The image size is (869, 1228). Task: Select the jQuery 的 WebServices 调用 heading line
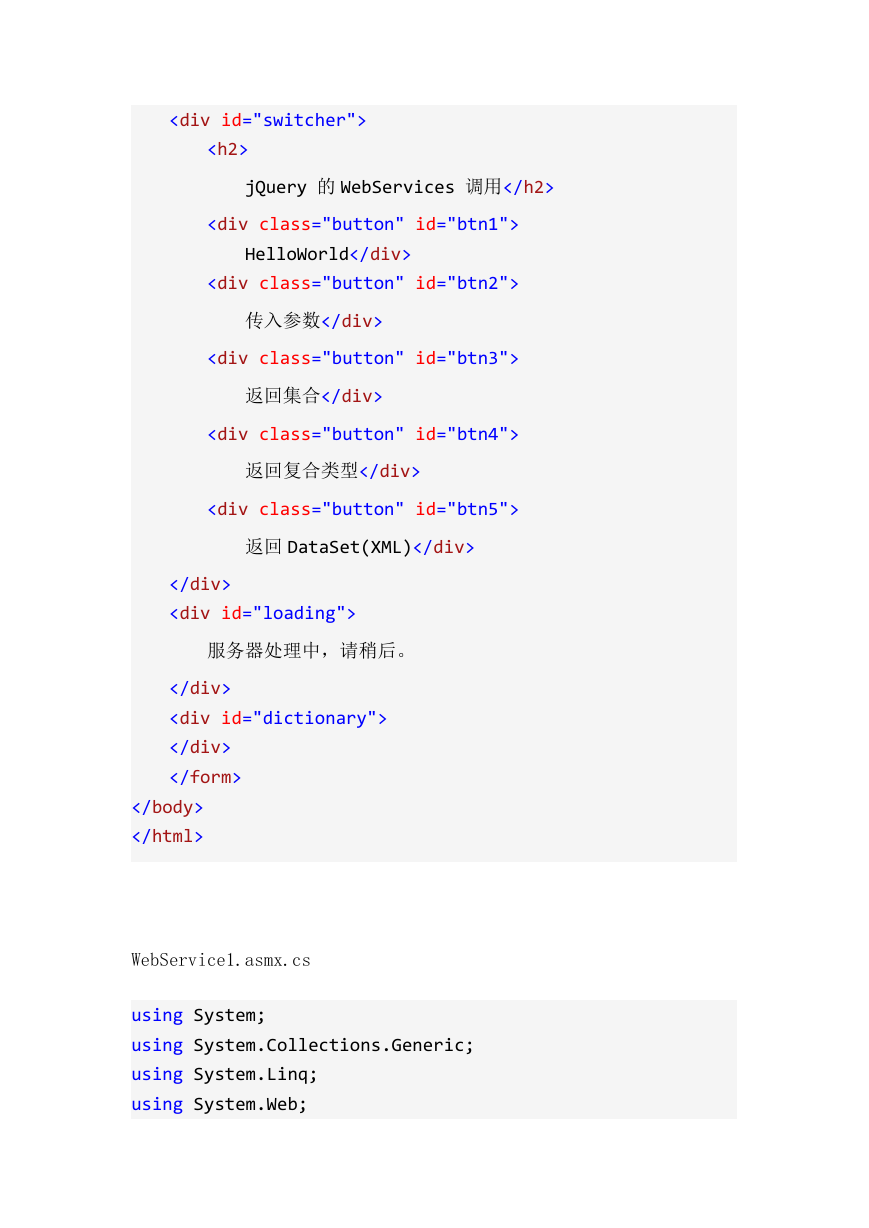pyautogui.click(x=399, y=187)
